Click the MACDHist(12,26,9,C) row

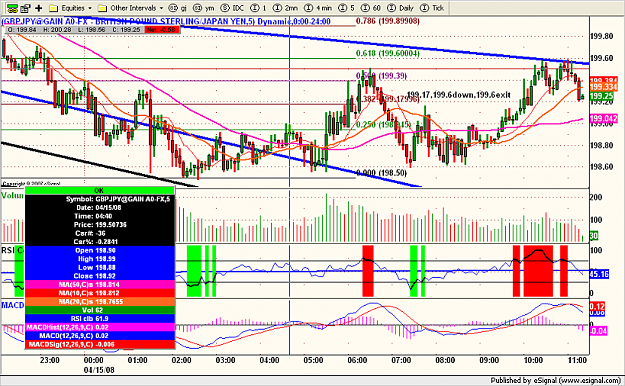coord(100,327)
